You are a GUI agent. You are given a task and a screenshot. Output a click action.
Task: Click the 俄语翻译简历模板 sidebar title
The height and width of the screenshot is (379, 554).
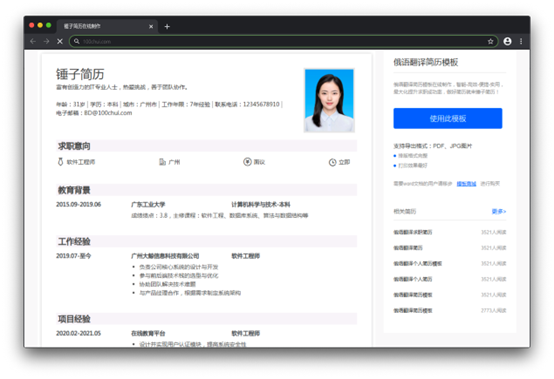(x=426, y=62)
